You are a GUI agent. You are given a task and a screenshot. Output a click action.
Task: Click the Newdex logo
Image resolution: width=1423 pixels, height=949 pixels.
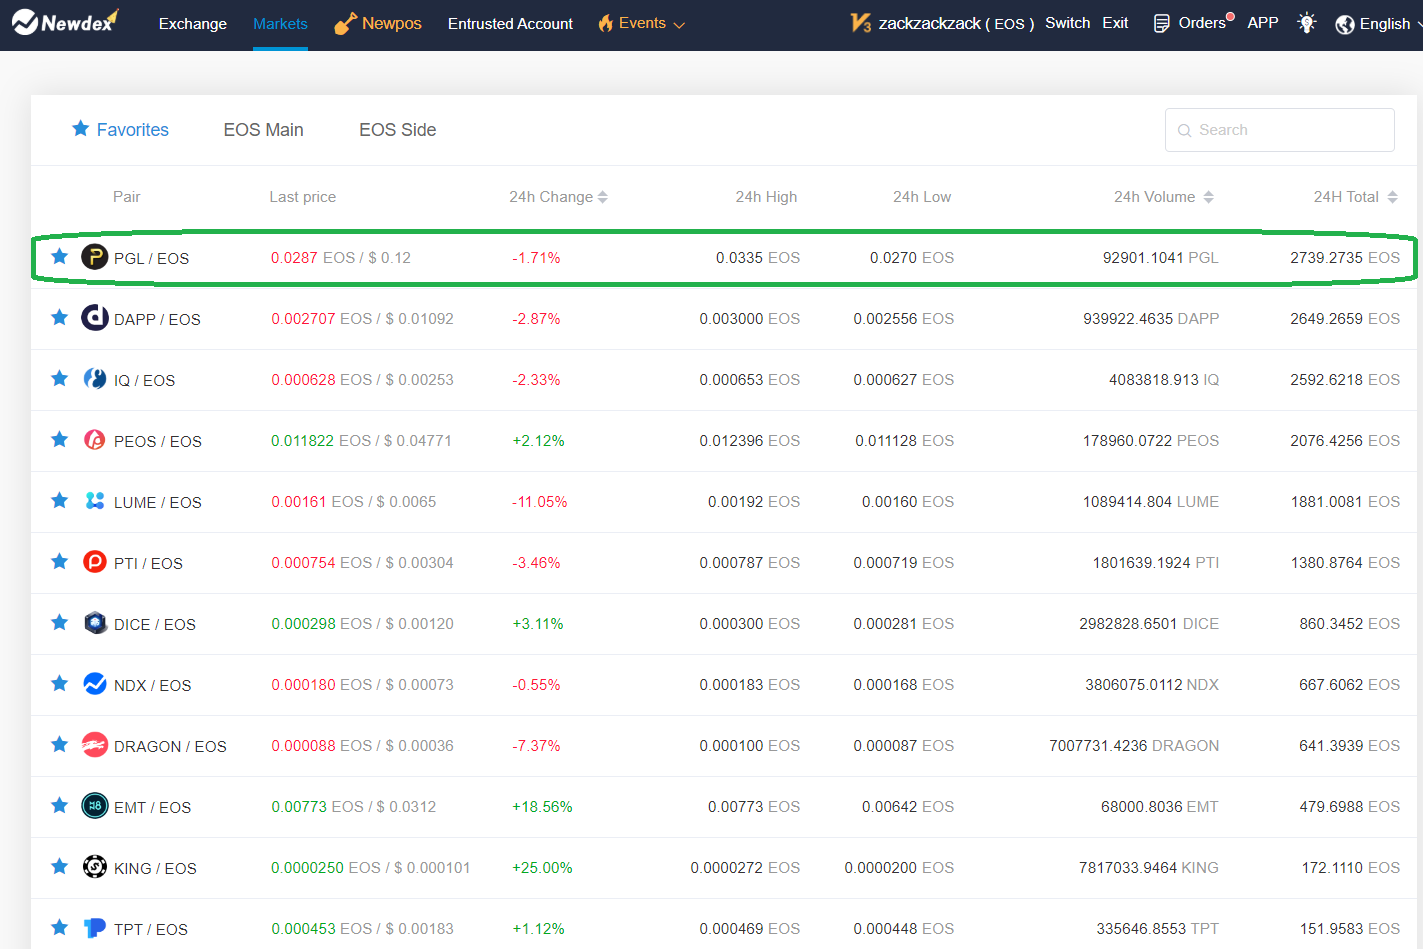65,22
